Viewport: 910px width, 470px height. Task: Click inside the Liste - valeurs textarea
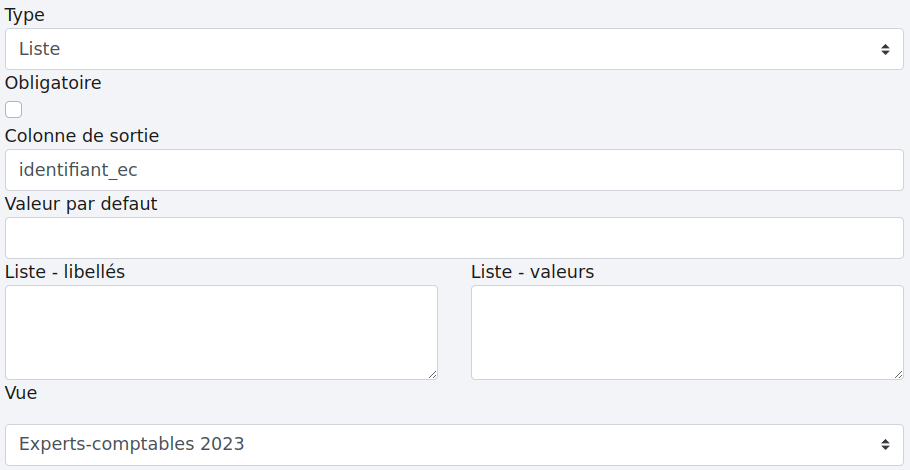point(687,332)
